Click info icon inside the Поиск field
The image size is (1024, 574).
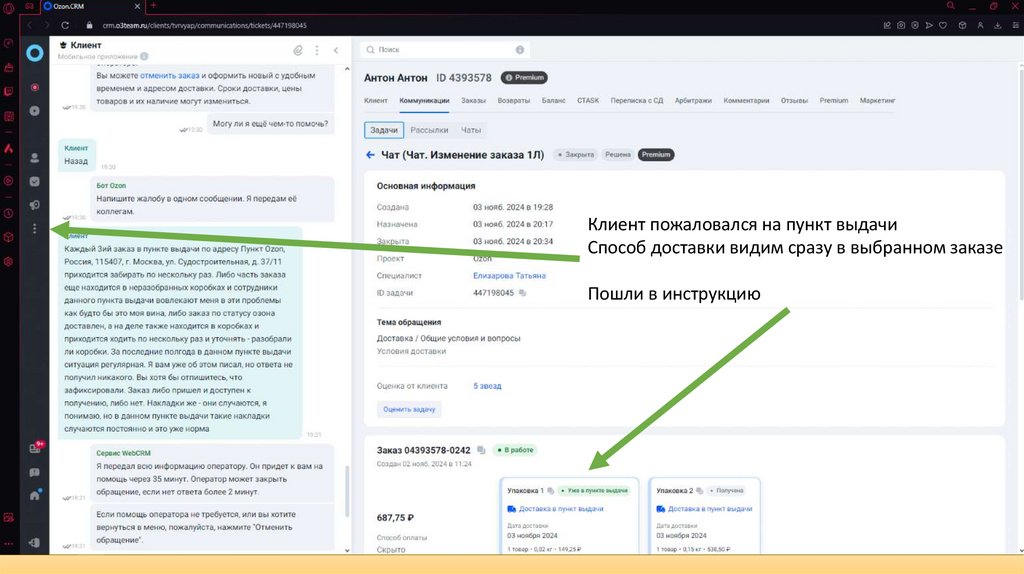tap(520, 50)
